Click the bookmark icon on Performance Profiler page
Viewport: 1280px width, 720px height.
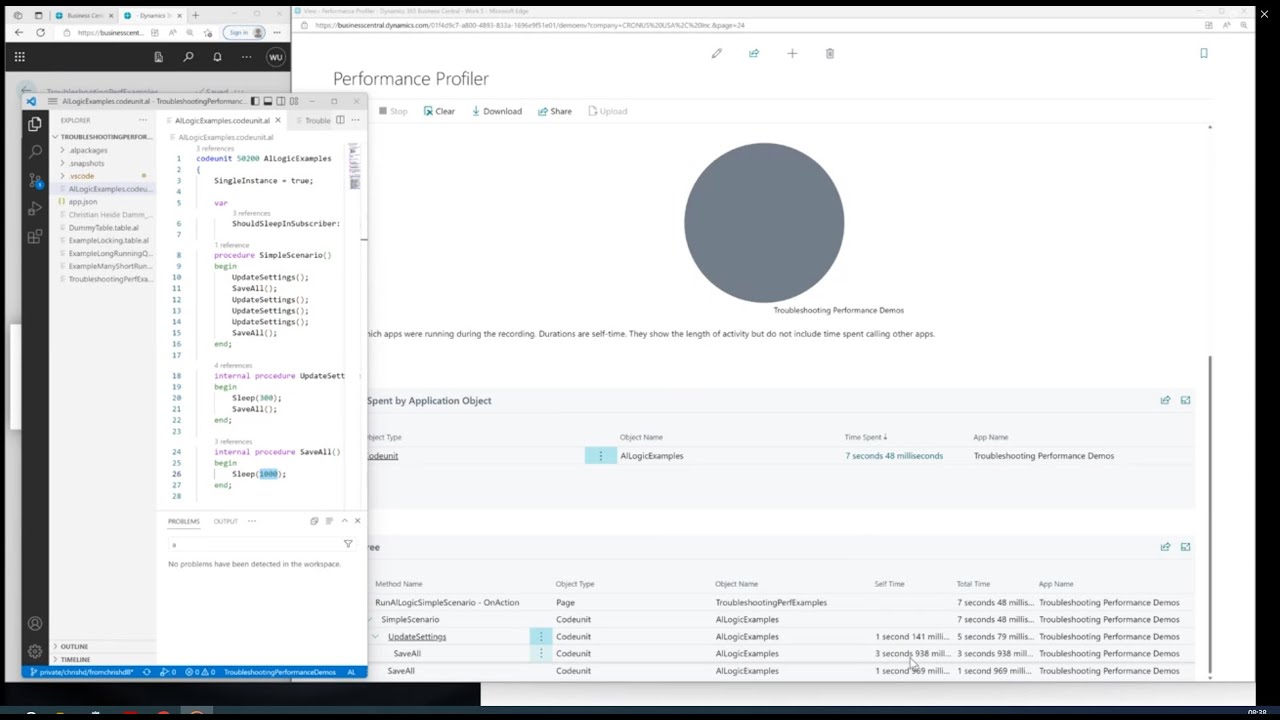click(1204, 53)
